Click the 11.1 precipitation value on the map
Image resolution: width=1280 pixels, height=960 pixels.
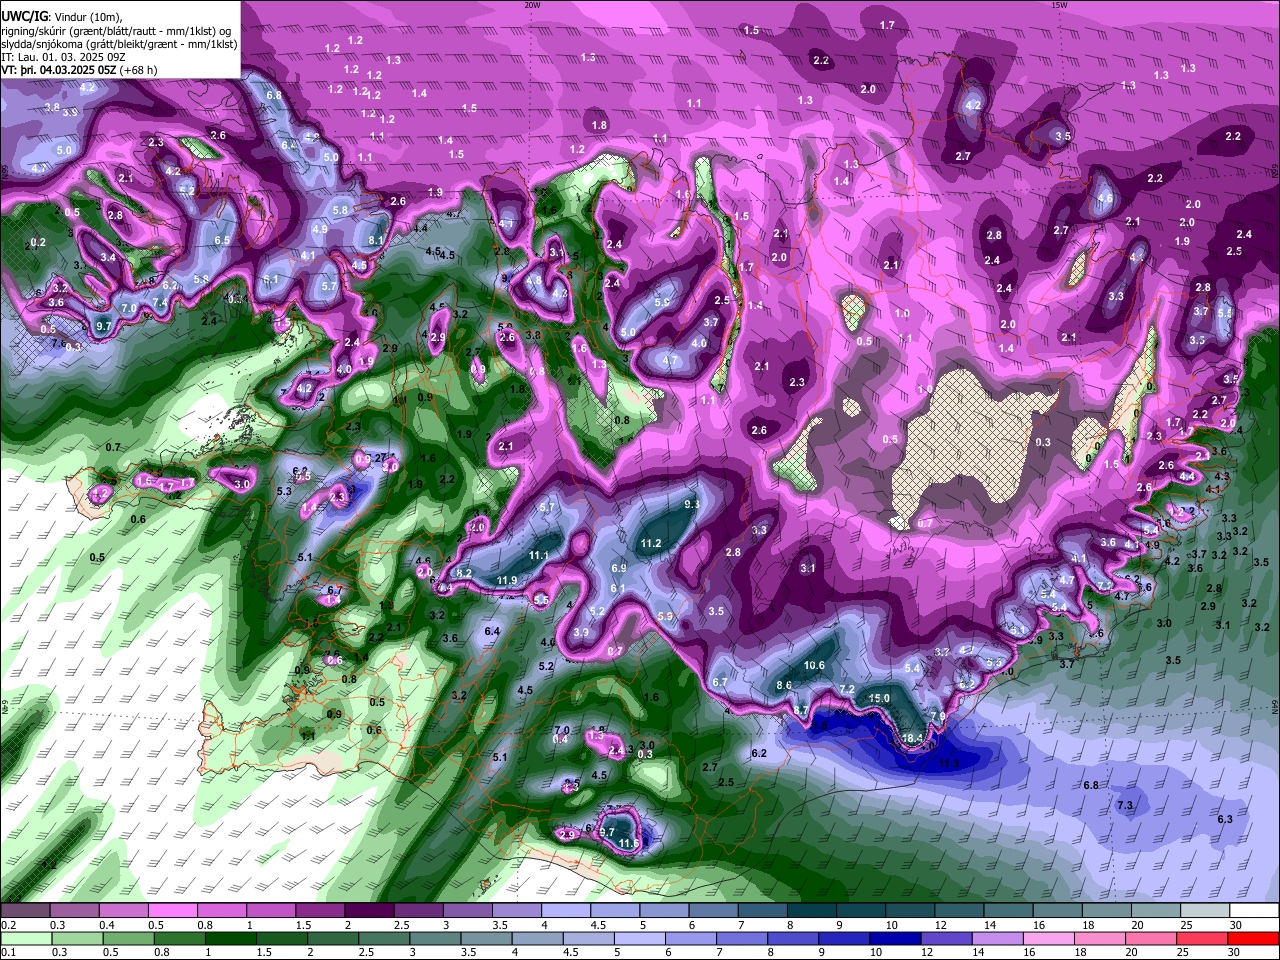click(x=539, y=556)
